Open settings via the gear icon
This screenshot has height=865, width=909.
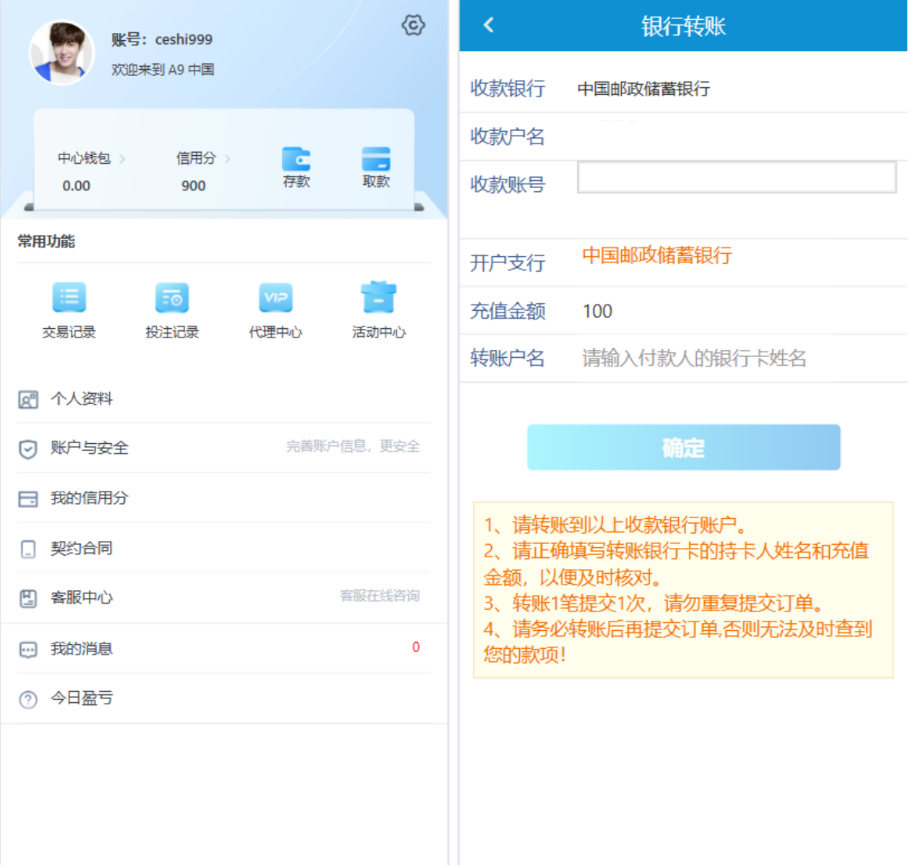(413, 26)
